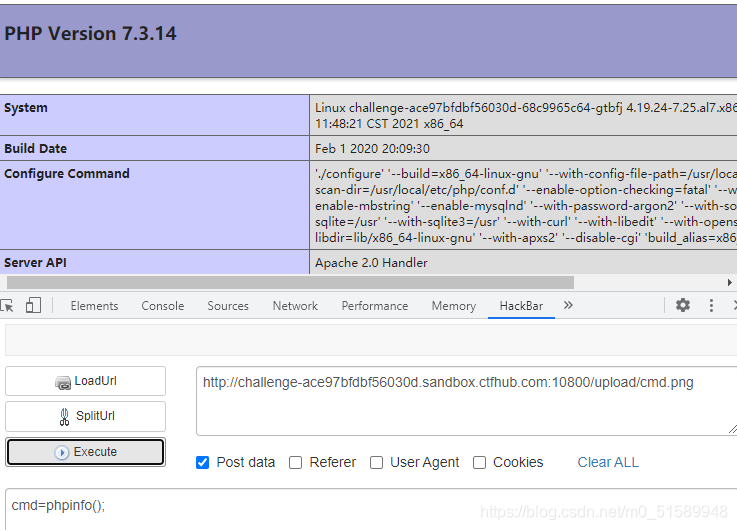Click the LoadUrl button
Image resolution: width=737 pixels, height=530 pixels.
[86, 381]
